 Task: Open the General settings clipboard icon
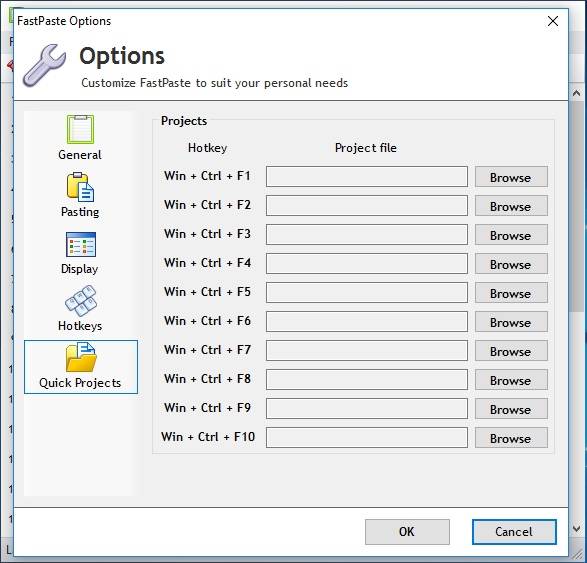click(x=80, y=129)
